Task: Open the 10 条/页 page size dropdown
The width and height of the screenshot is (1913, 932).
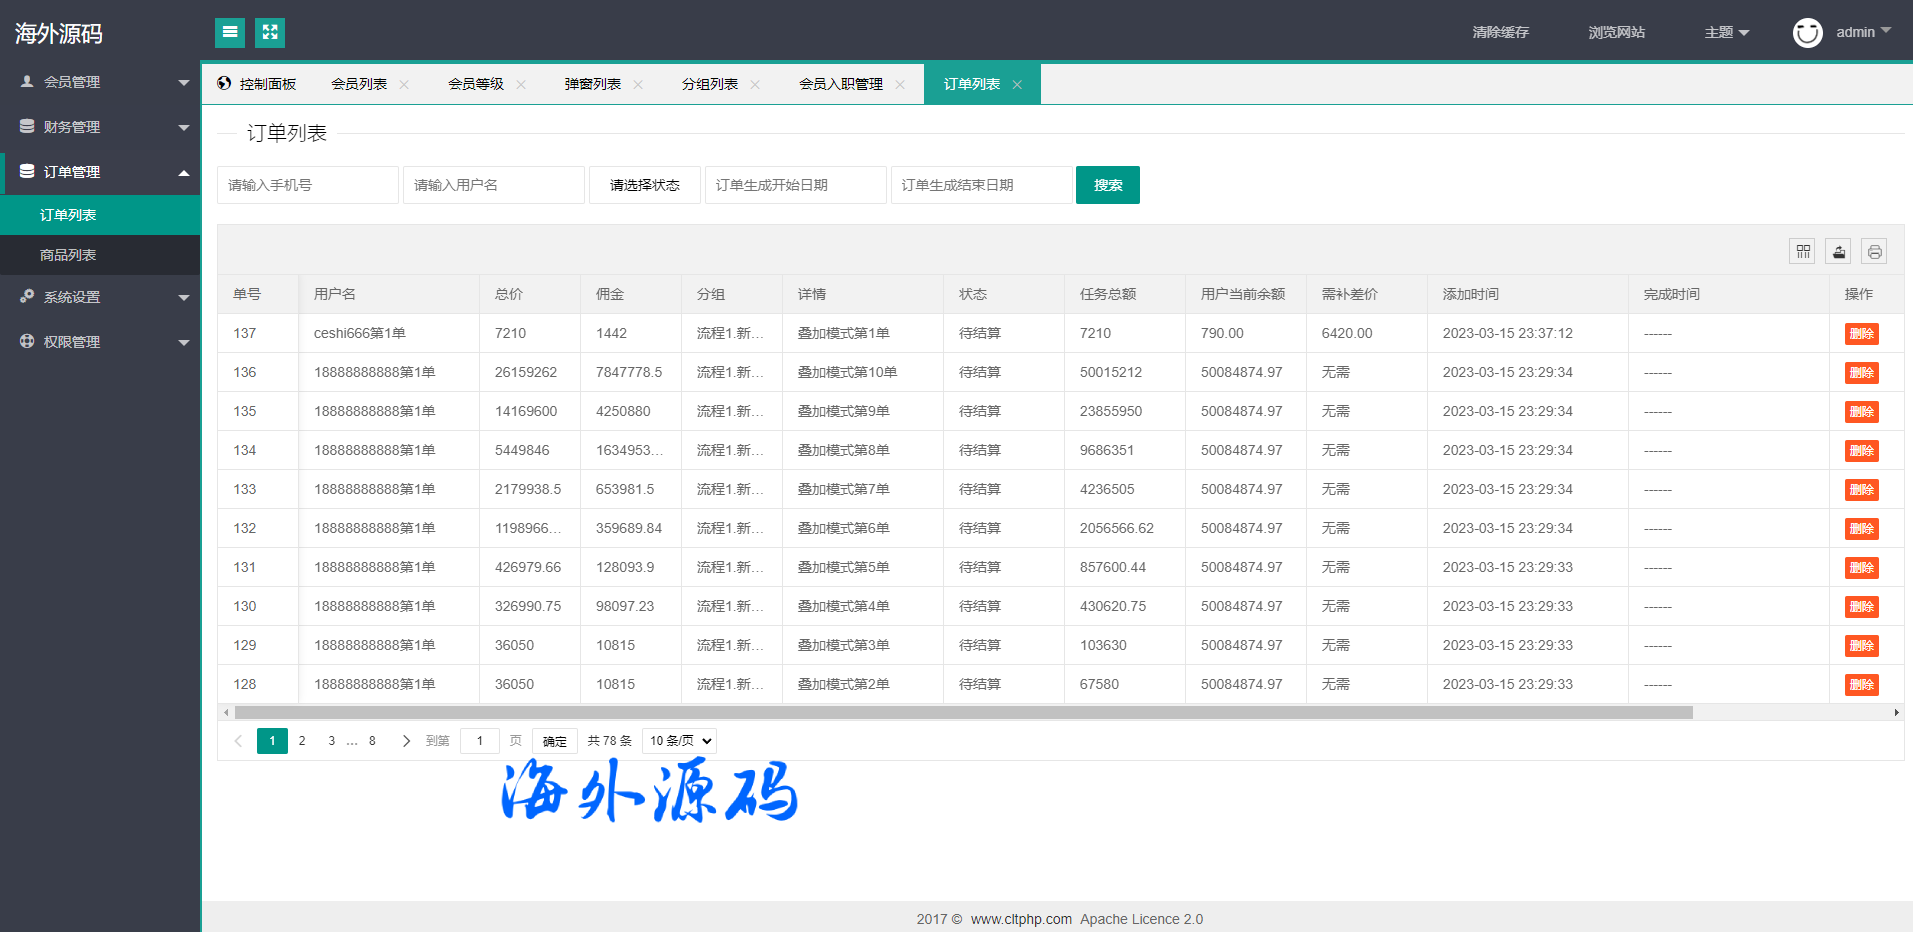Action: [x=679, y=741]
